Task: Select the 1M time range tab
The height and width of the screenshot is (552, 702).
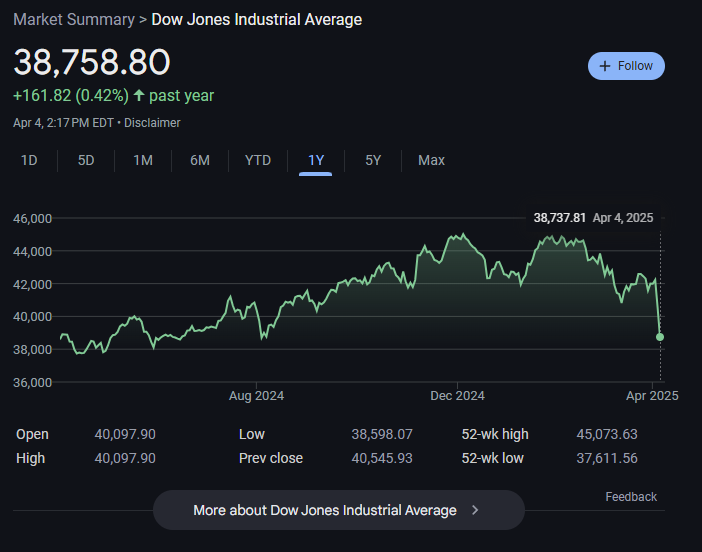Action: [143, 160]
